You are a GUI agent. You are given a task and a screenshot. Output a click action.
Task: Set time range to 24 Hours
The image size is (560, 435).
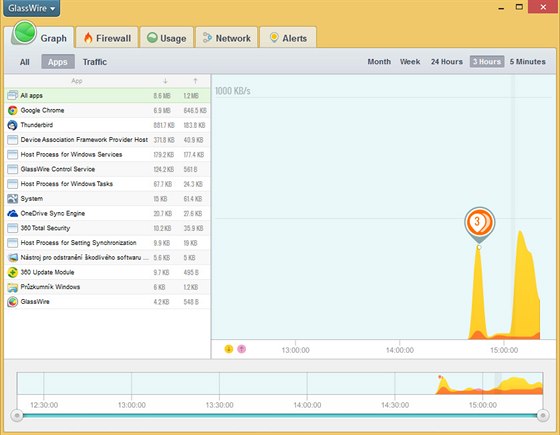pos(446,61)
